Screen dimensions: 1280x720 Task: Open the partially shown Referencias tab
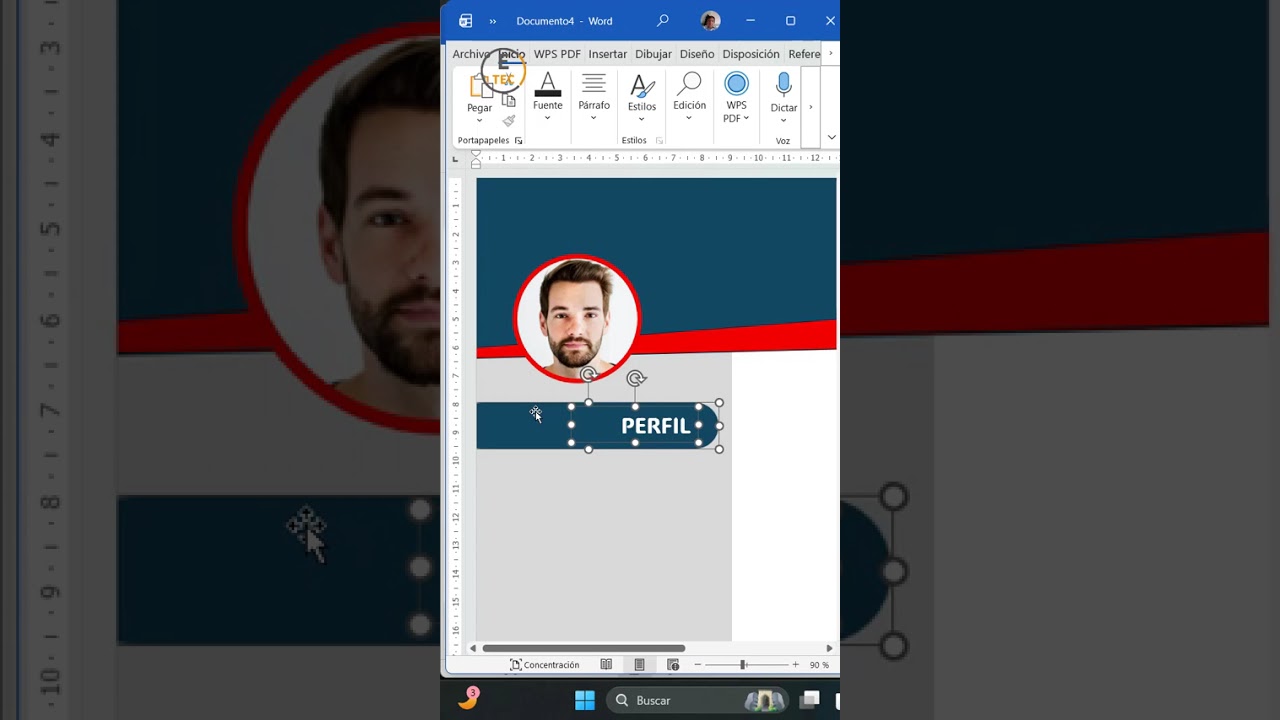click(804, 54)
